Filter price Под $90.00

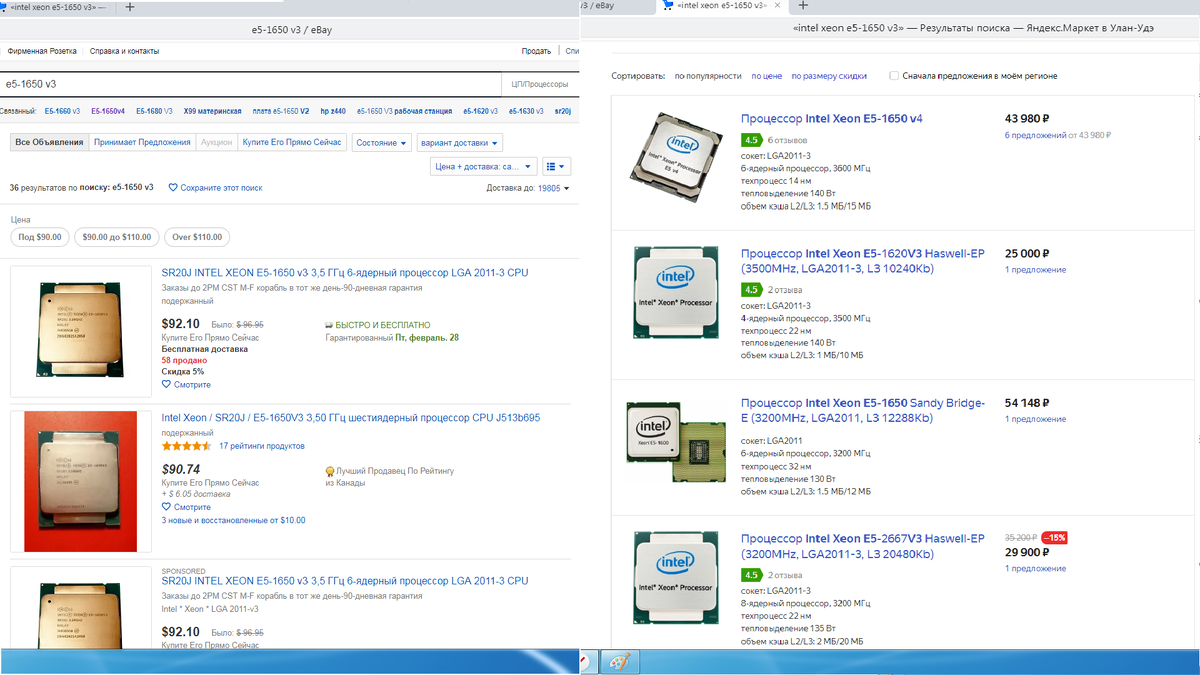pos(40,237)
